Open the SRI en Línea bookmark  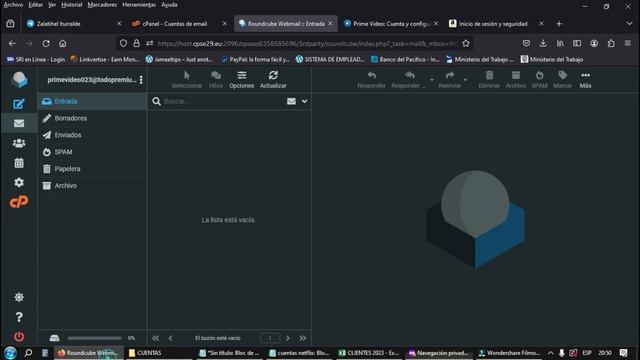(x=36, y=59)
